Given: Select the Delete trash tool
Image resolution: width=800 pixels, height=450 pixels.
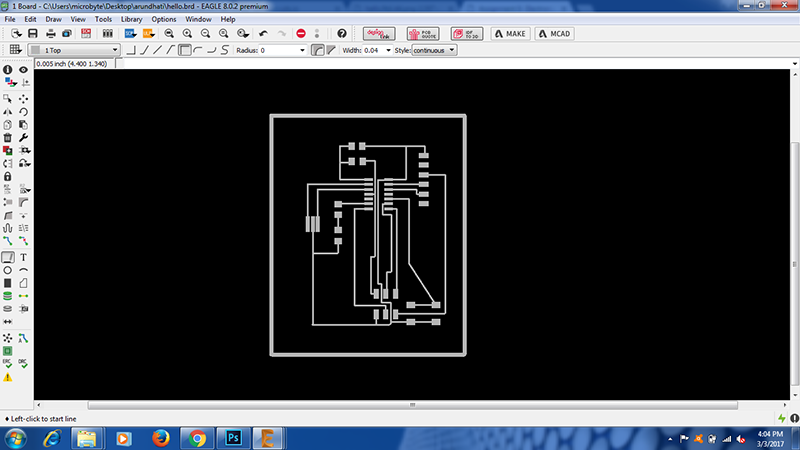Looking at the screenshot, I should (8, 138).
